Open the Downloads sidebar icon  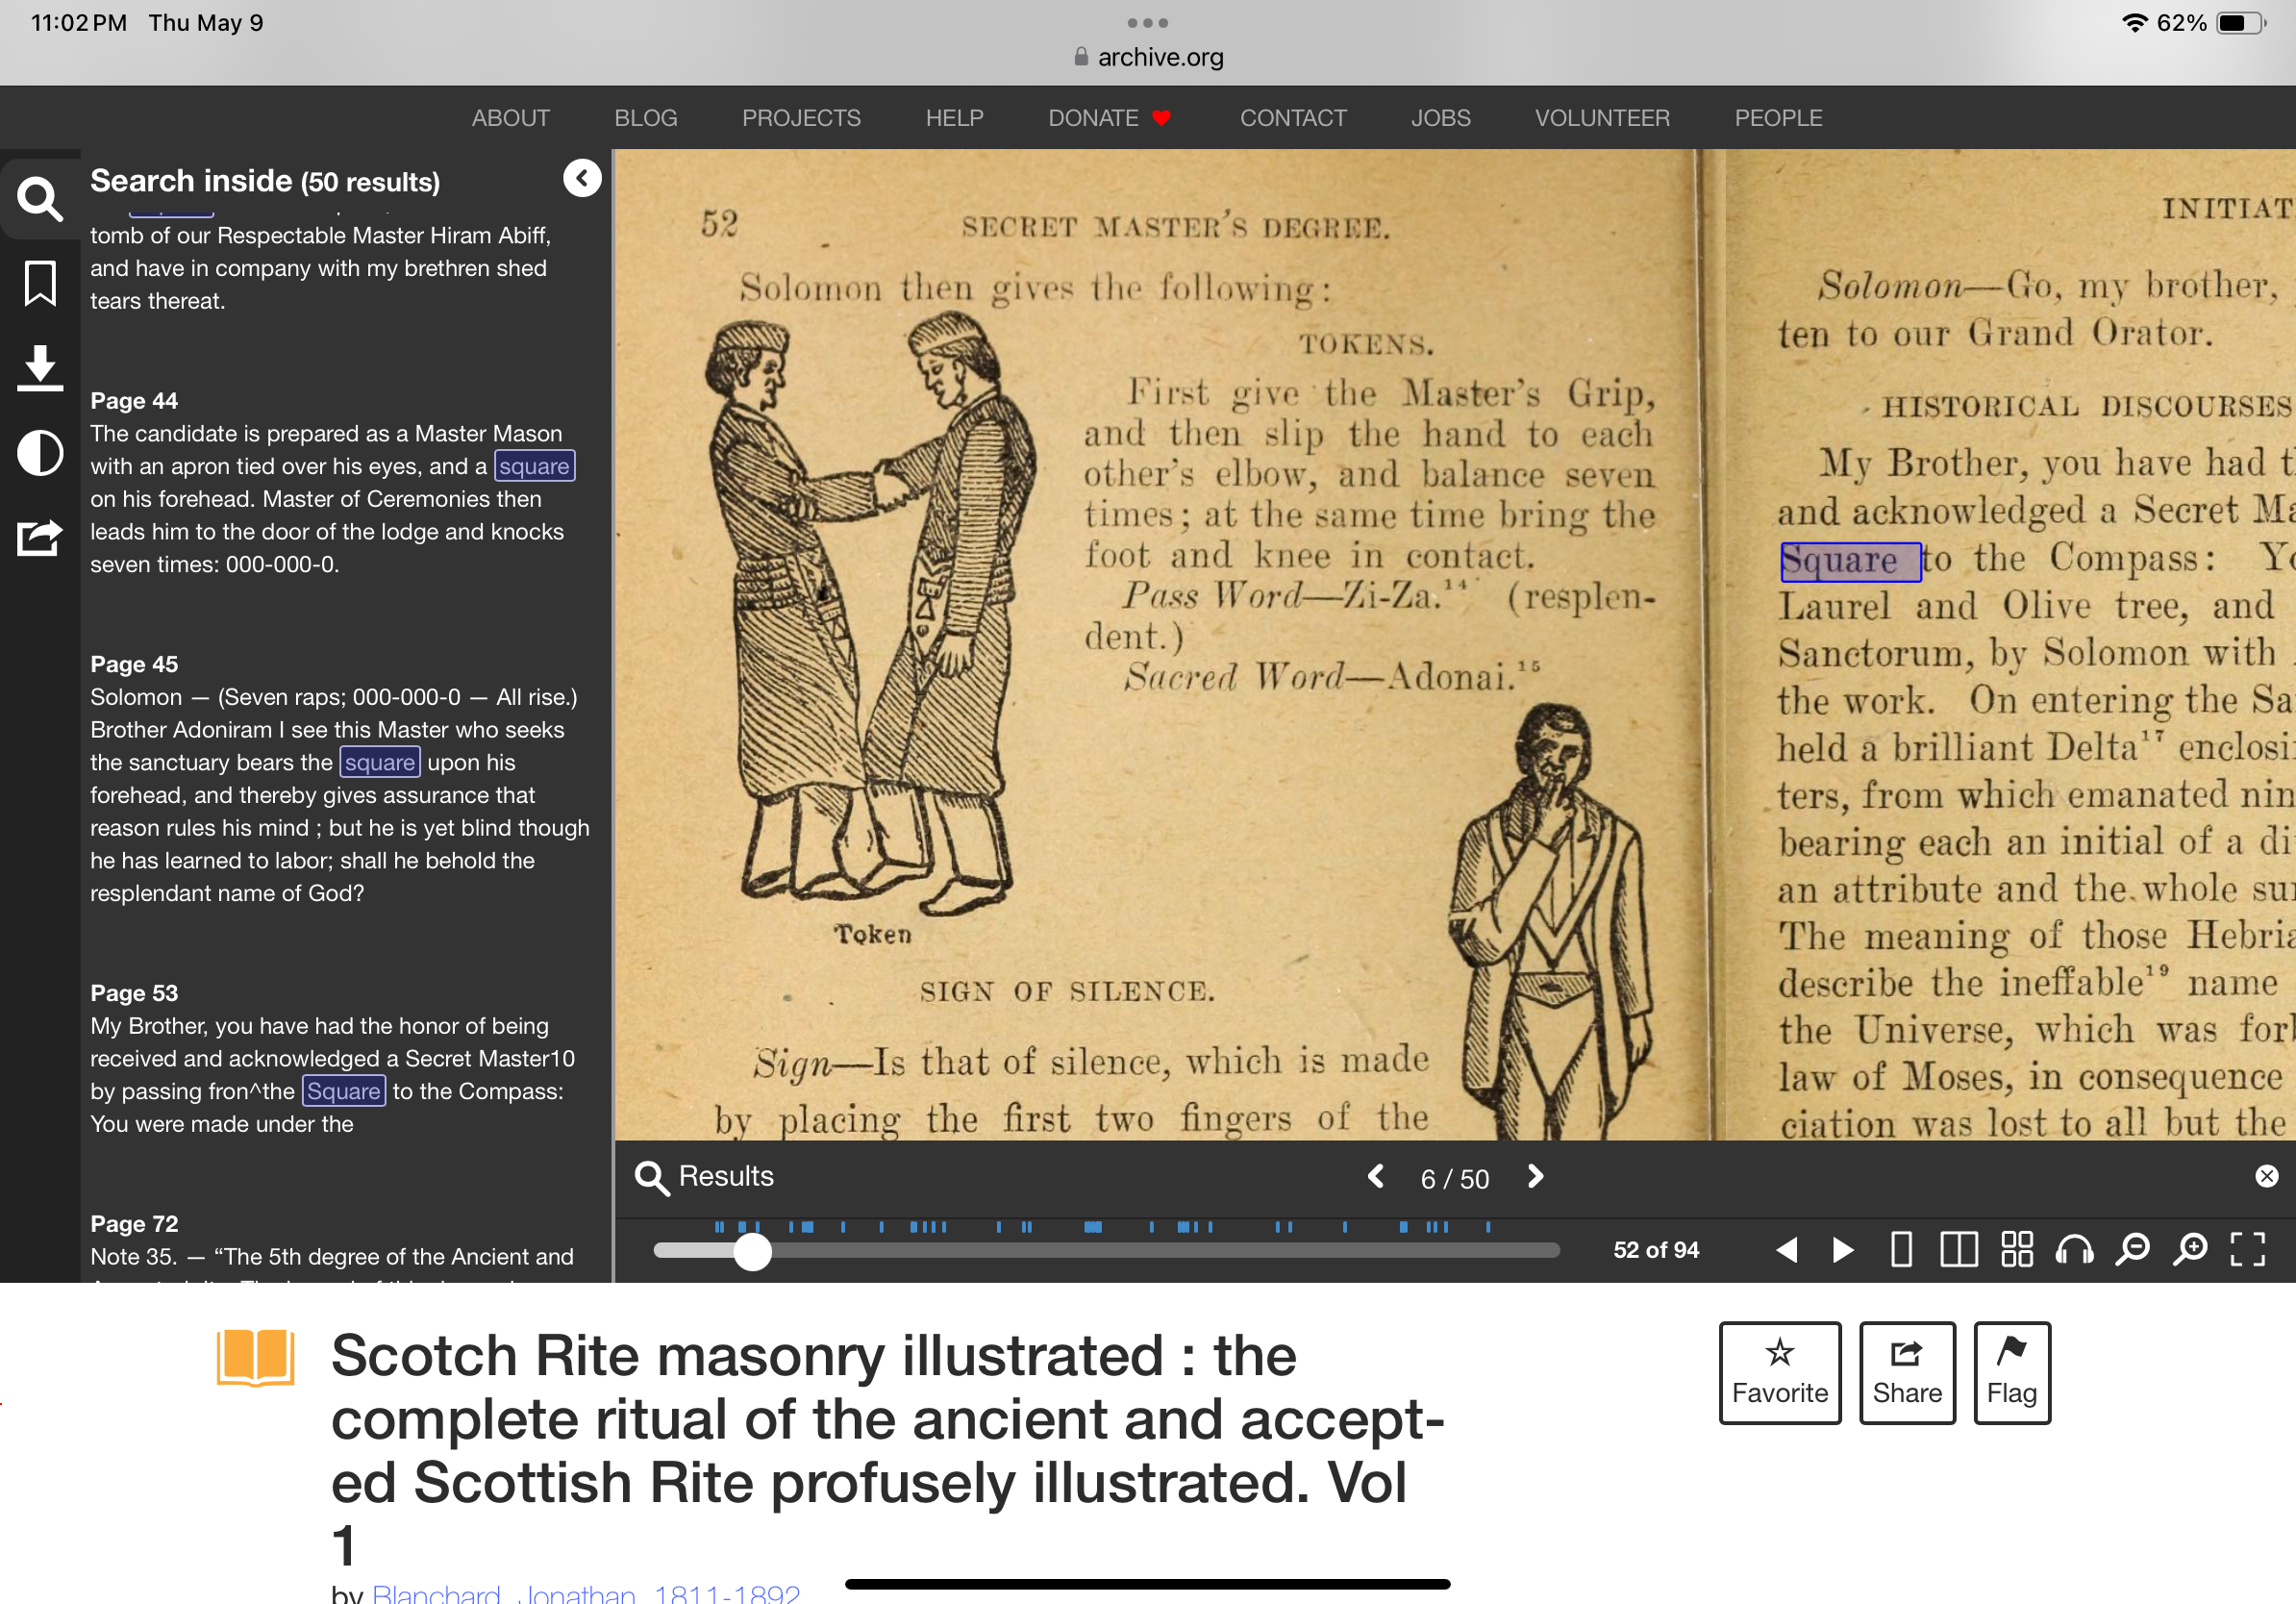point(40,368)
